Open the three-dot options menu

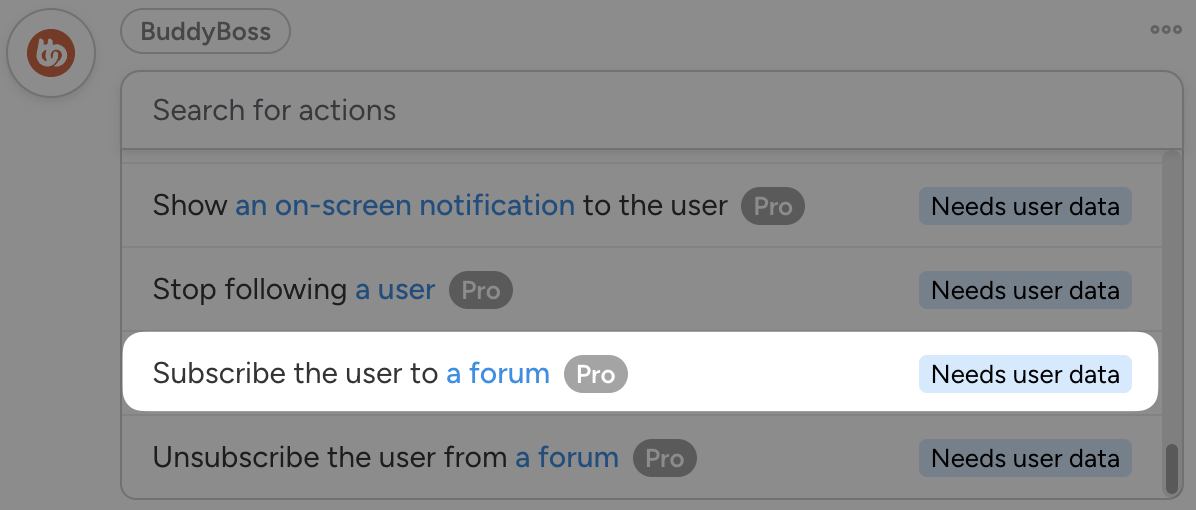1166,30
